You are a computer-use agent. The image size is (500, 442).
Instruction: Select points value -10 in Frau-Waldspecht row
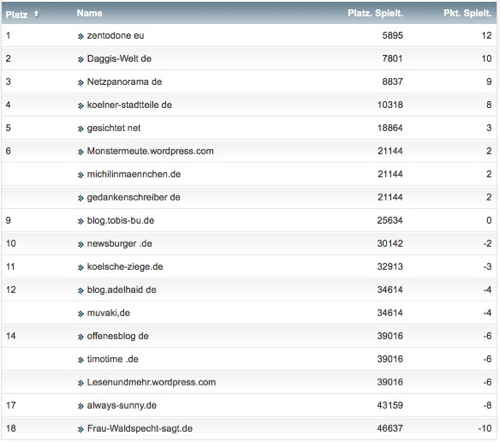(485, 428)
